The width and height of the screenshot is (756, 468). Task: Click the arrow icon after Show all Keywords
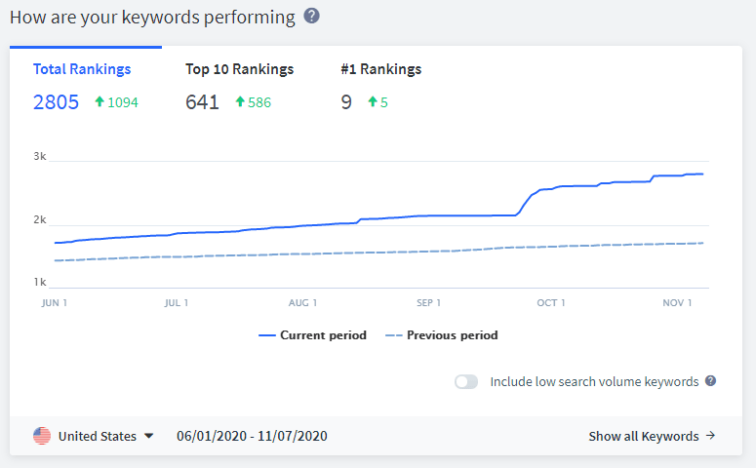[x=710, y=436]
